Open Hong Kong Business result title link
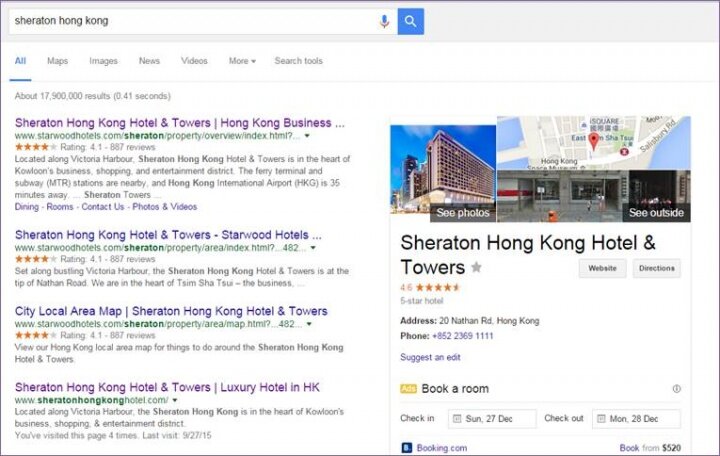The height and width of the screenshot is (456, 720). point(180,123)
